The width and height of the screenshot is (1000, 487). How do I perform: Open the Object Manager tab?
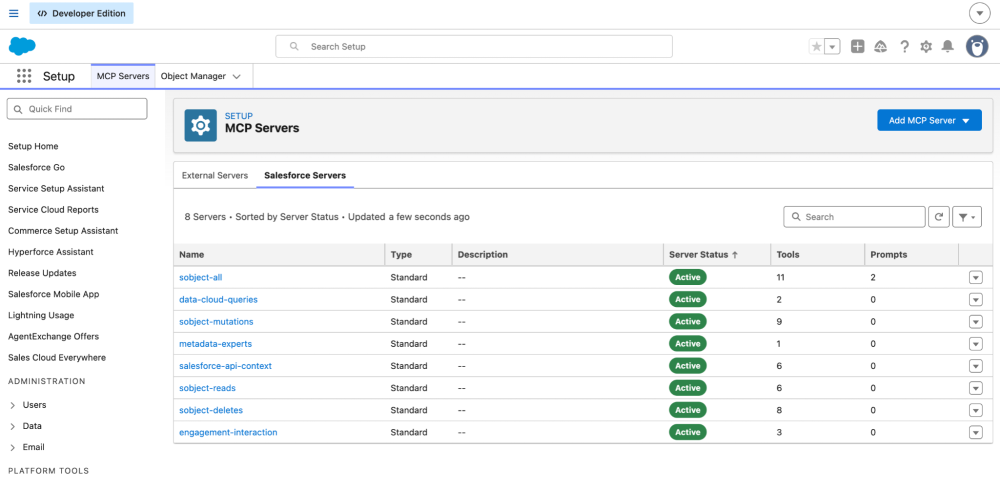point(193,76)
